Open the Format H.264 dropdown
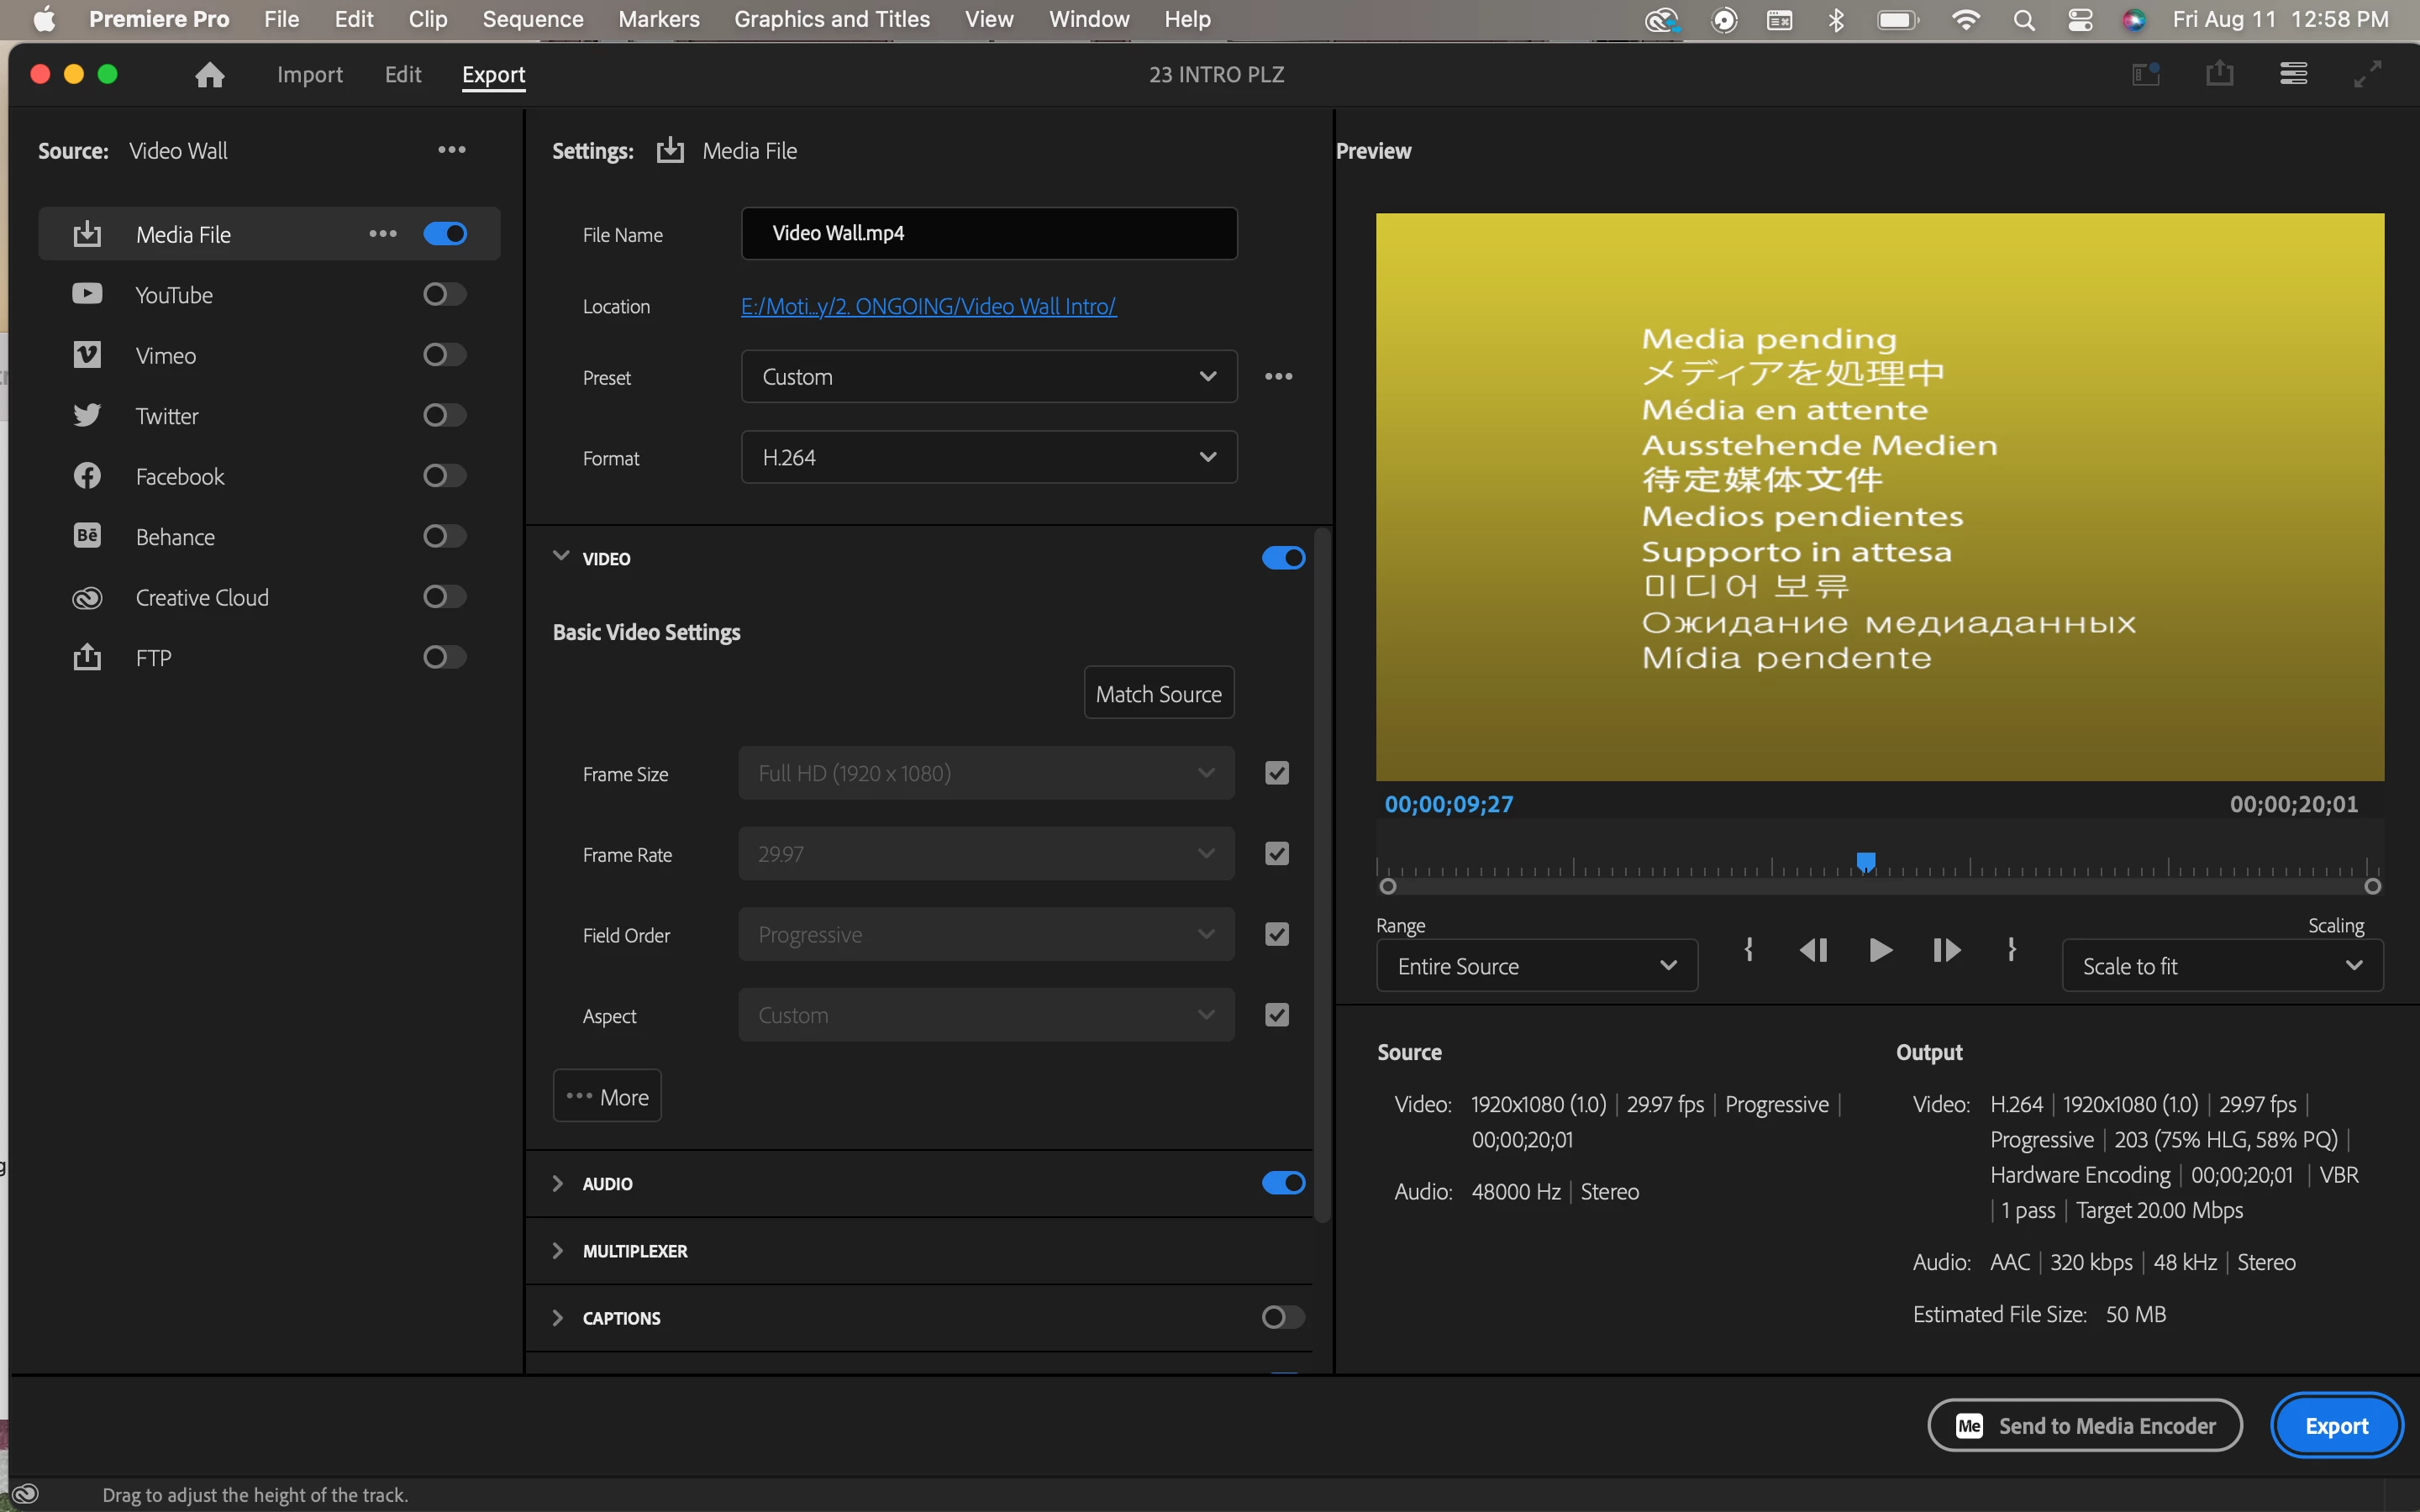 pyautogui.click(x=988, y=458)
